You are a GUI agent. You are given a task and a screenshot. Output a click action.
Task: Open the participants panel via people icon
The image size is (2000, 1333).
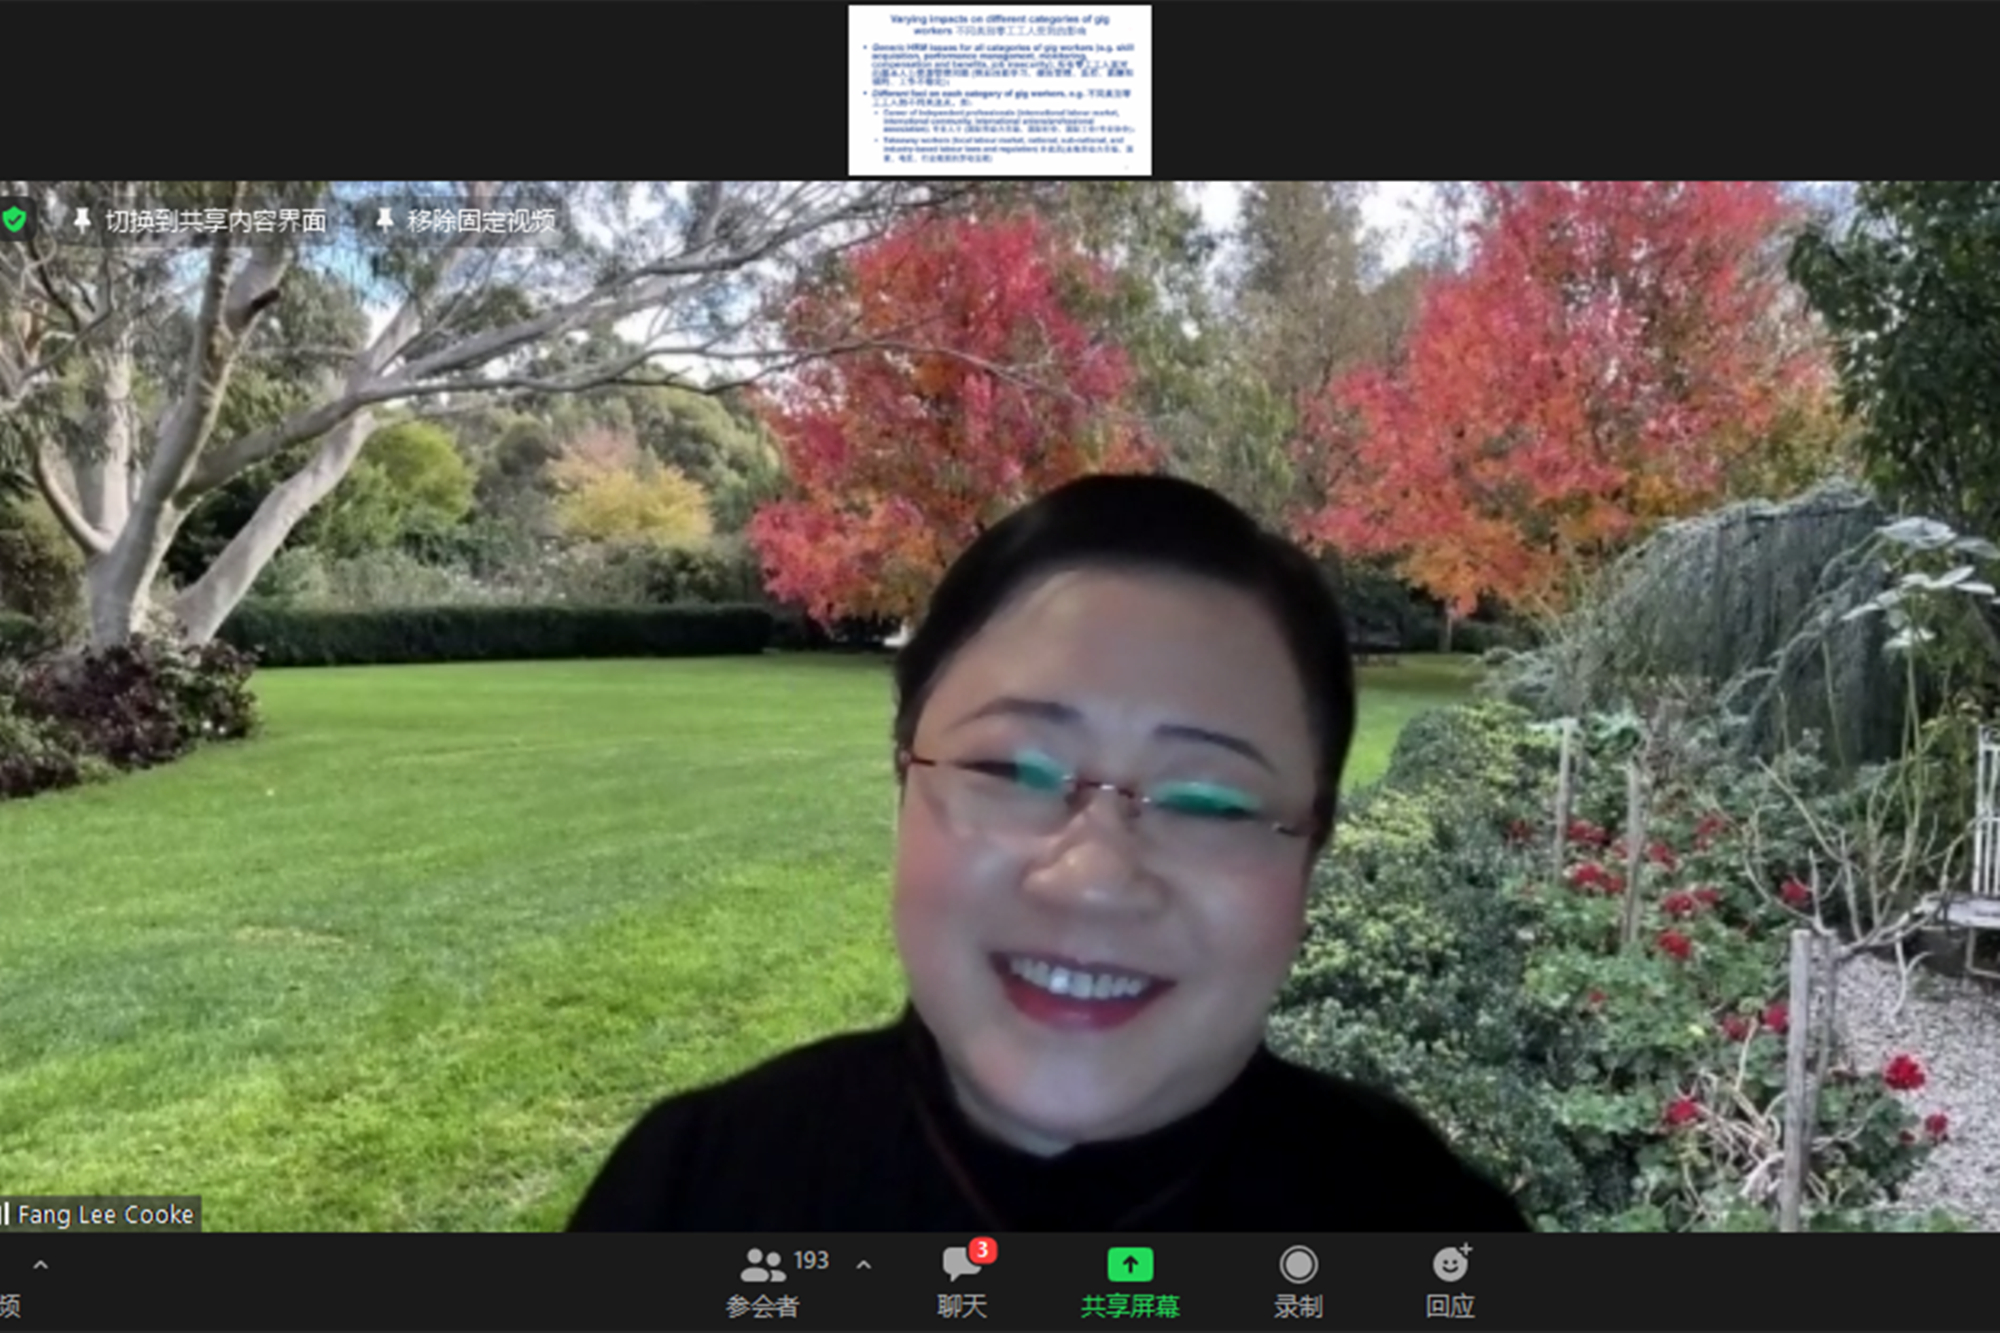[762, 1265]
